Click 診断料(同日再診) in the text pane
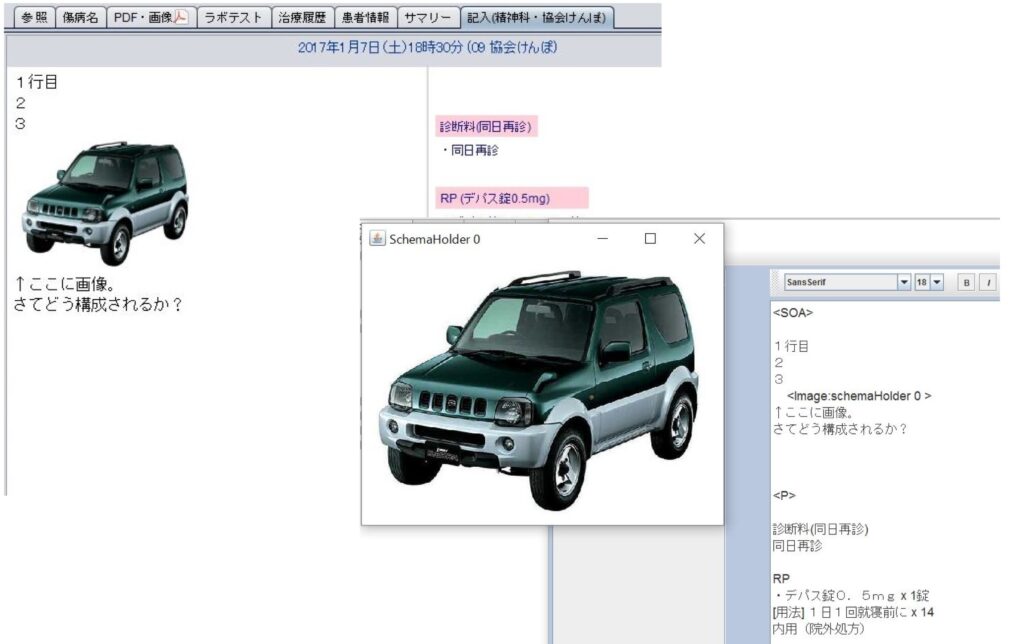 [x=820, y=529]
